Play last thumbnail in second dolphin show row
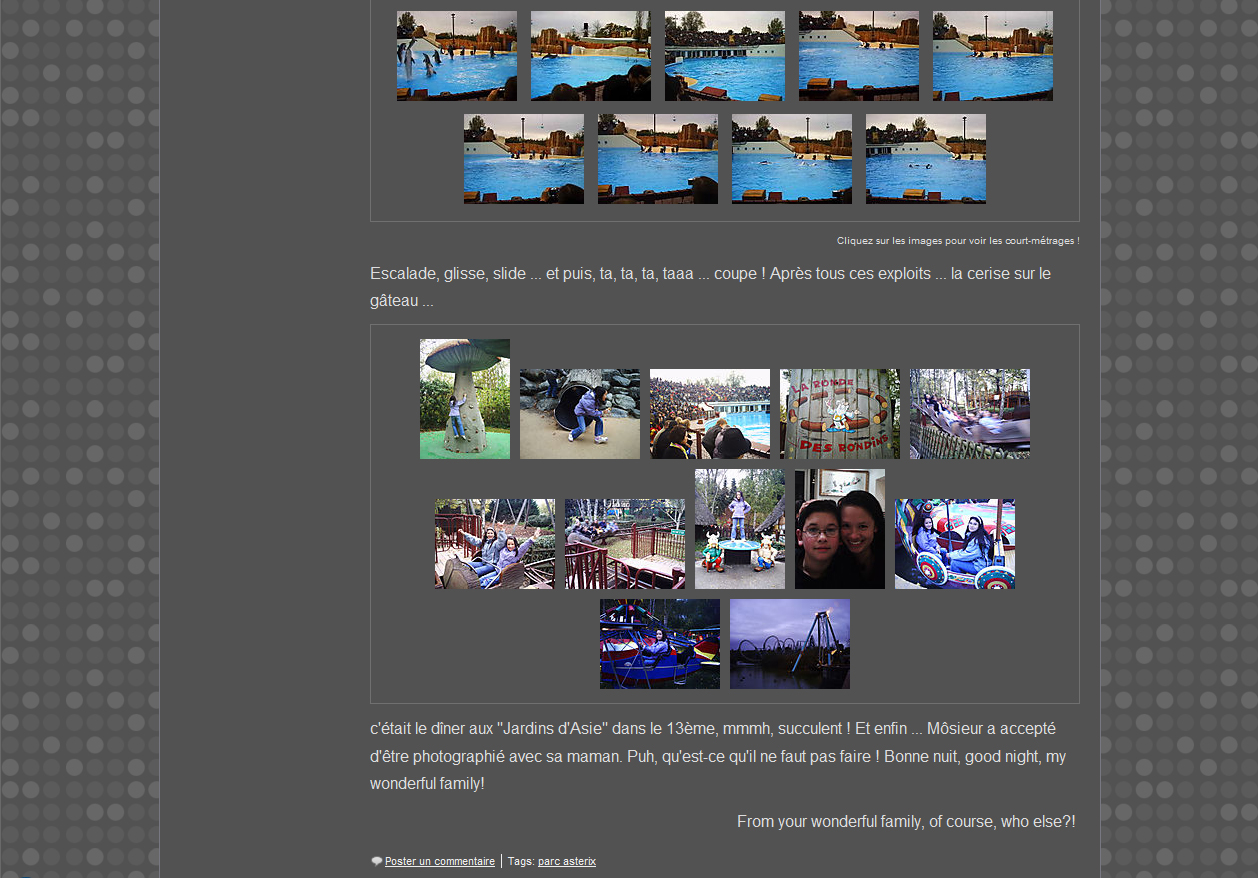The image size is (1258, 878). coord(925,159)
